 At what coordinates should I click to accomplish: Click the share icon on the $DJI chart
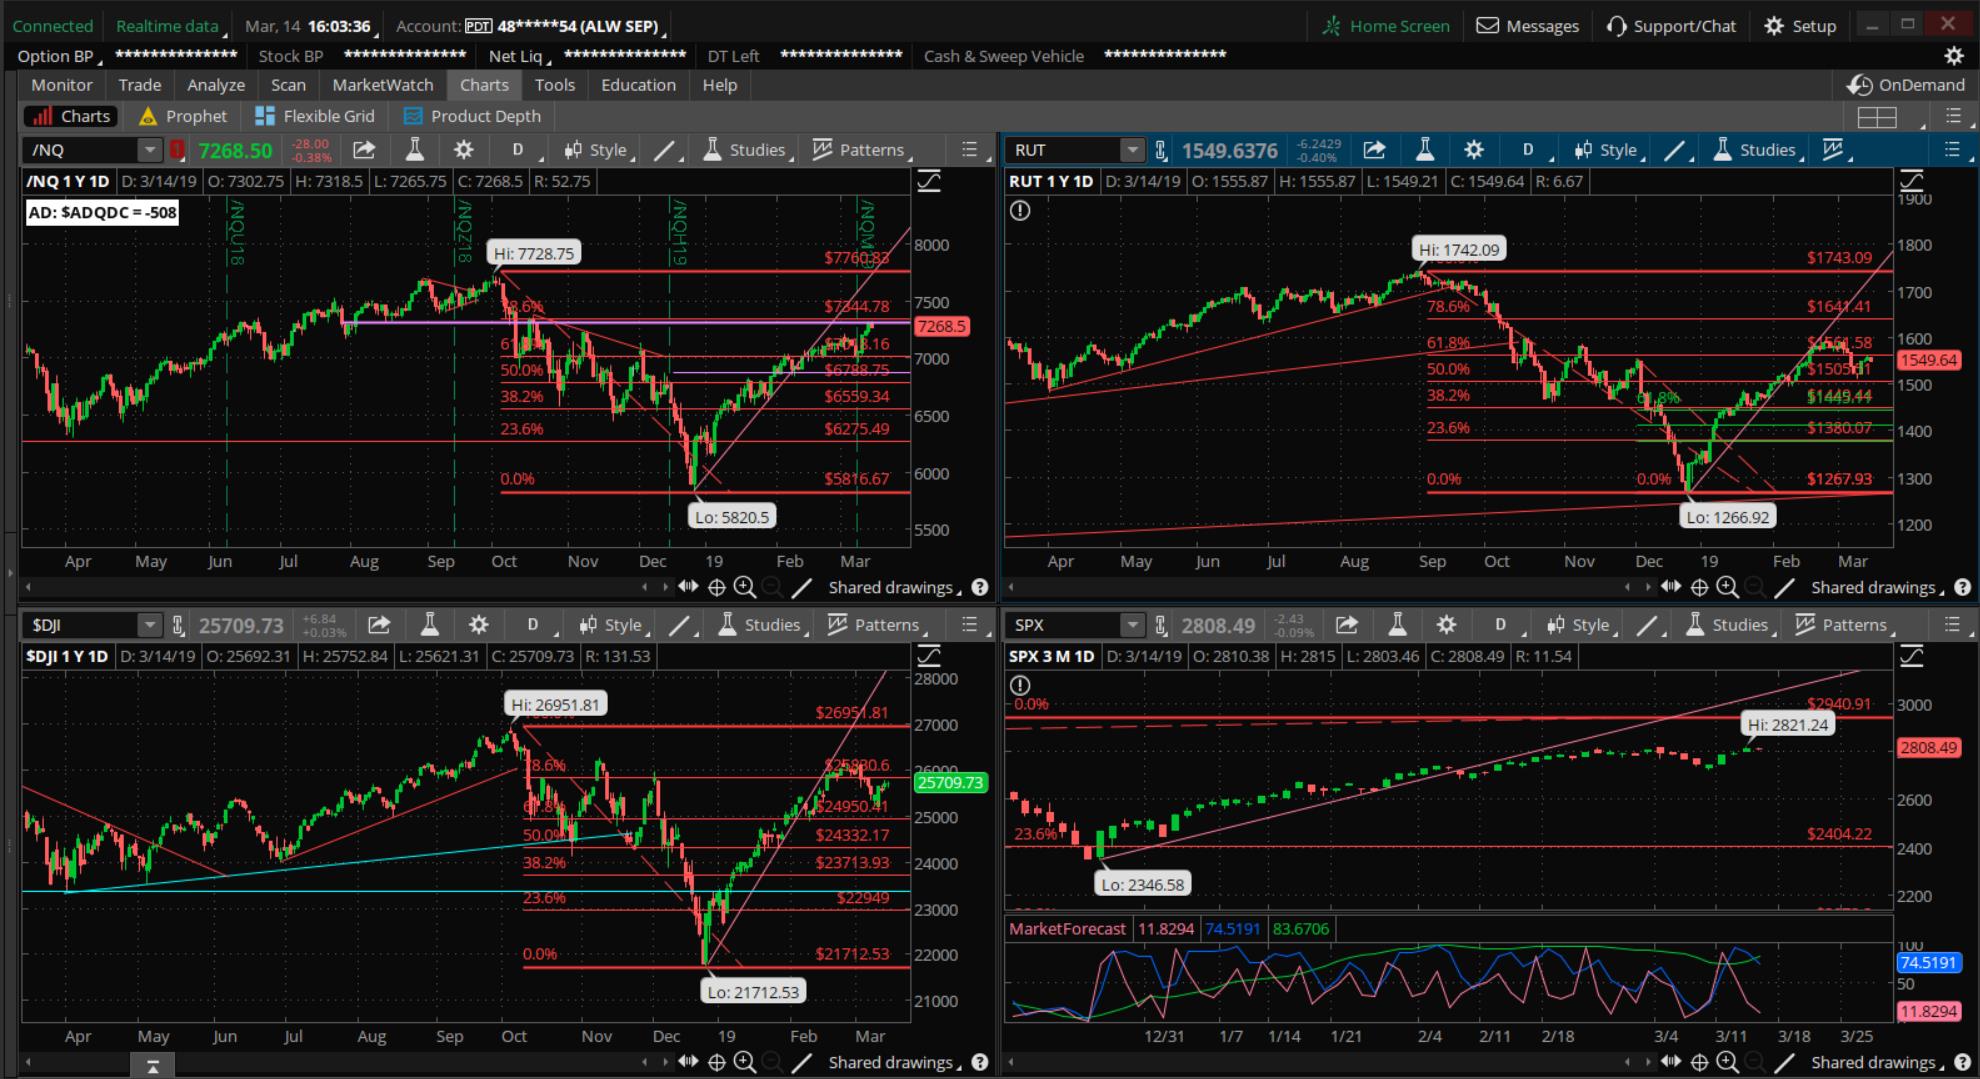[379, 624]
